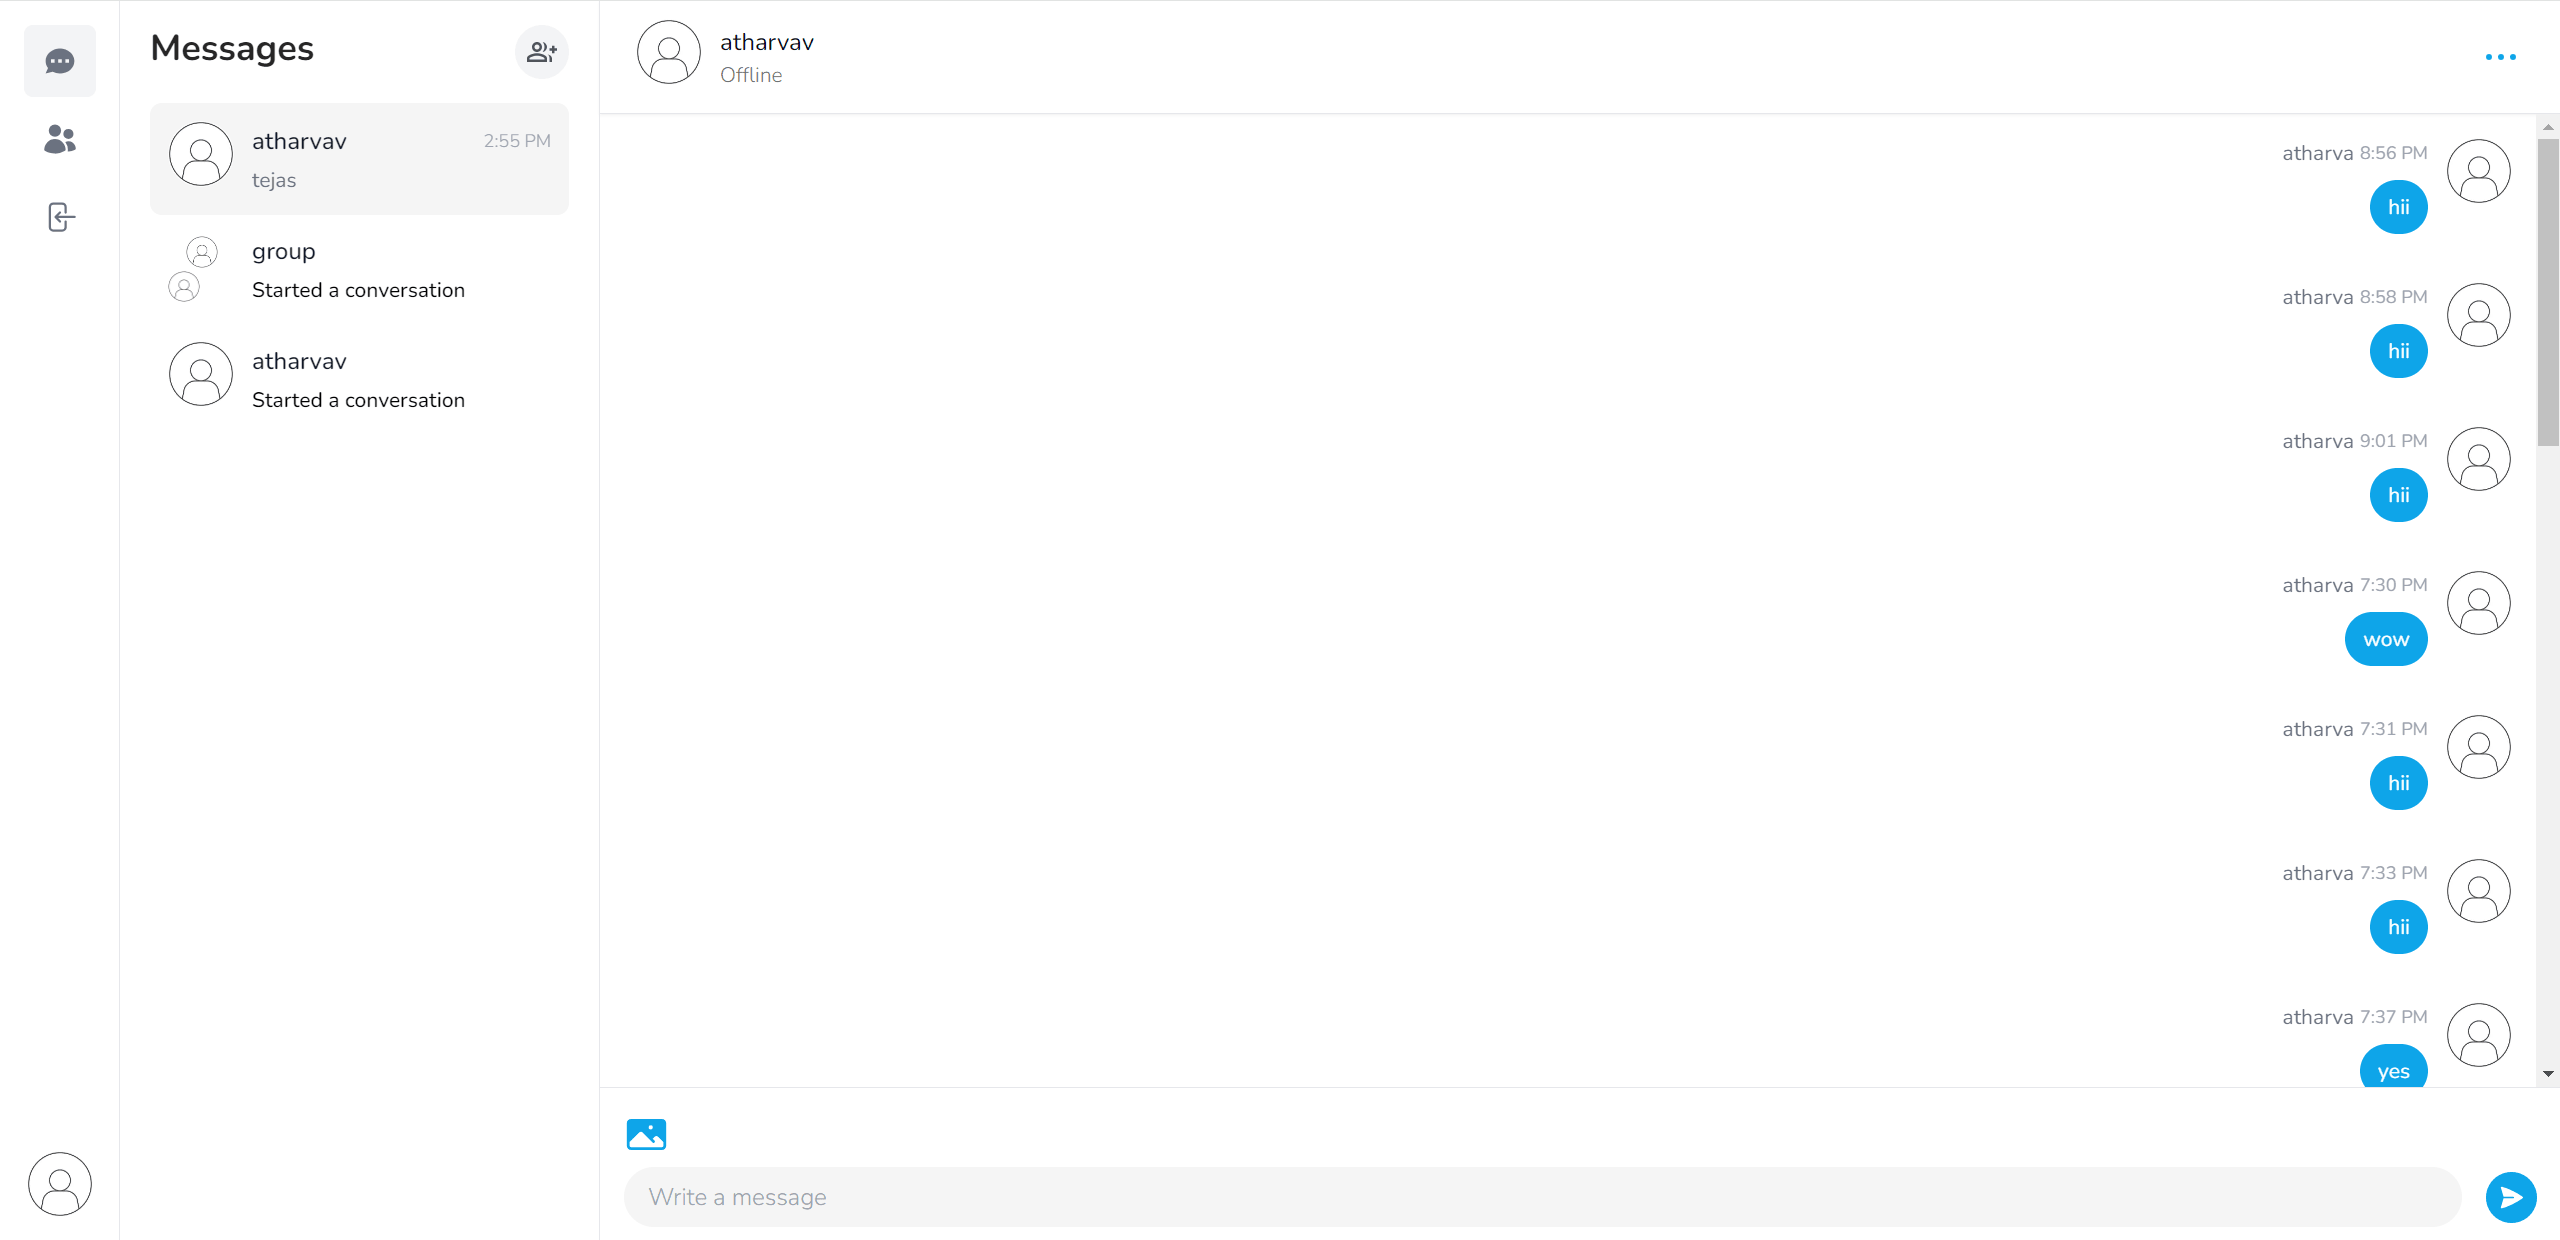Image resolution: width=2560 pixels, height=1240 pixels.
Task: Click the 'wow' message bubble
Action: coord(2385,640)
